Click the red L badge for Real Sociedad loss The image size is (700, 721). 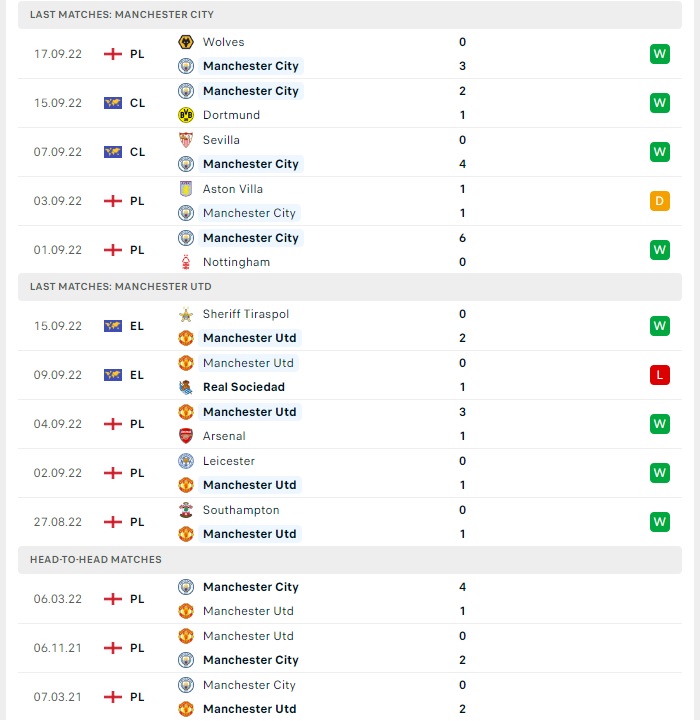point(660,375)
